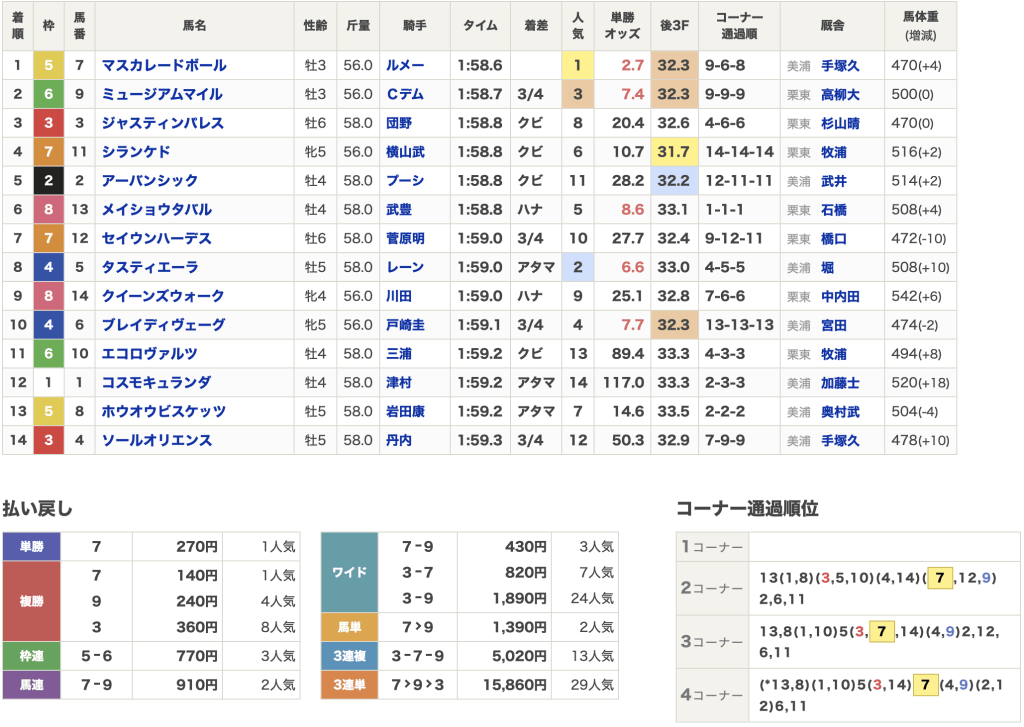Open trainer link 高柳大
1024x727 pixels.
point(840,95)
